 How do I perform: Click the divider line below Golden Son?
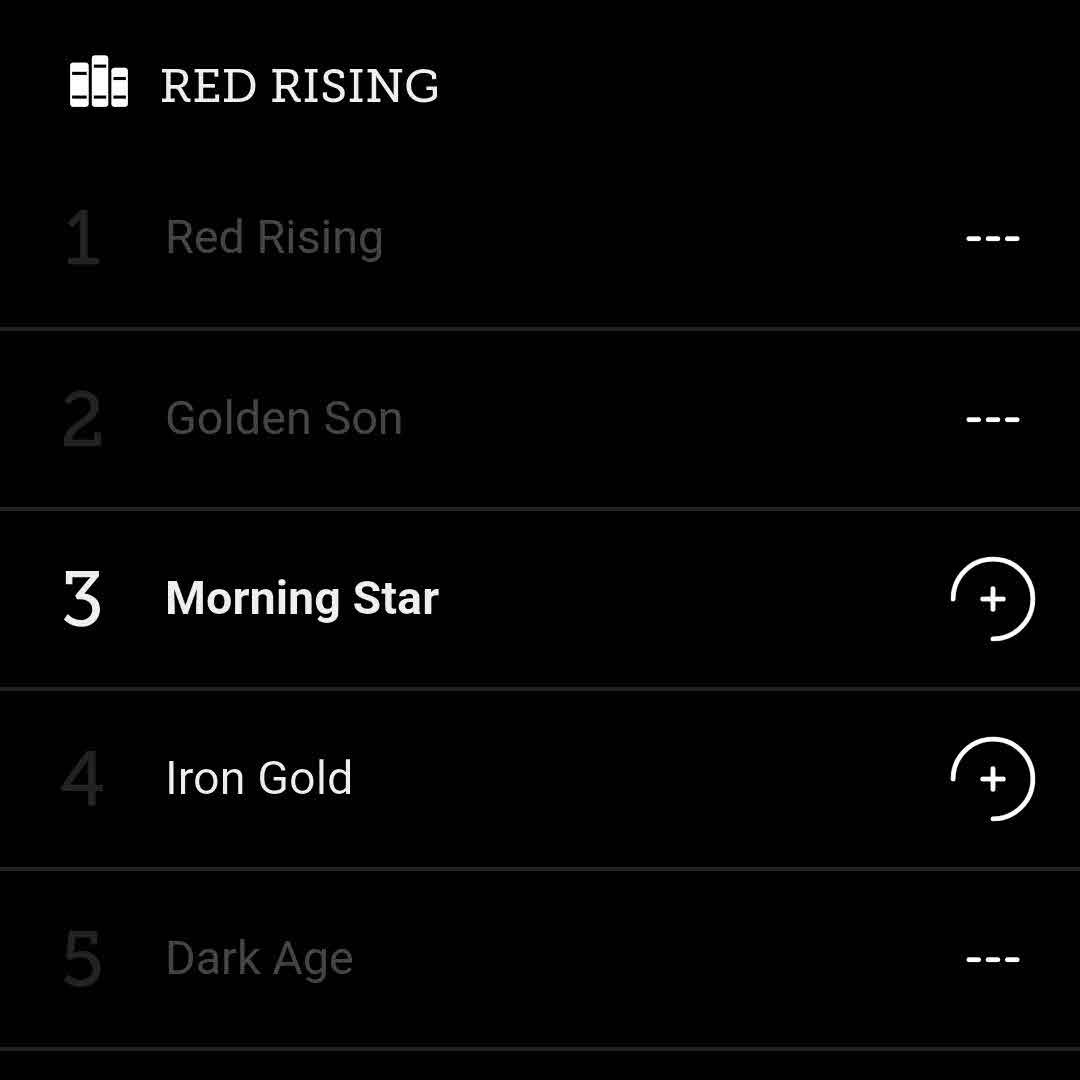[540, 508]
